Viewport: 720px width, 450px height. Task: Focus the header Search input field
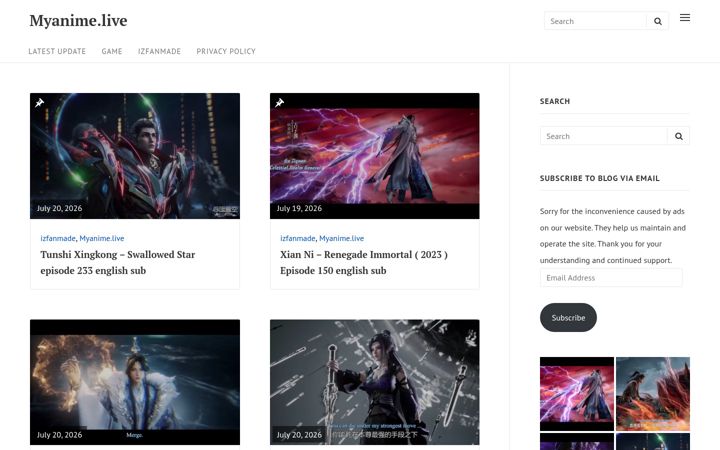pos(596,21)
